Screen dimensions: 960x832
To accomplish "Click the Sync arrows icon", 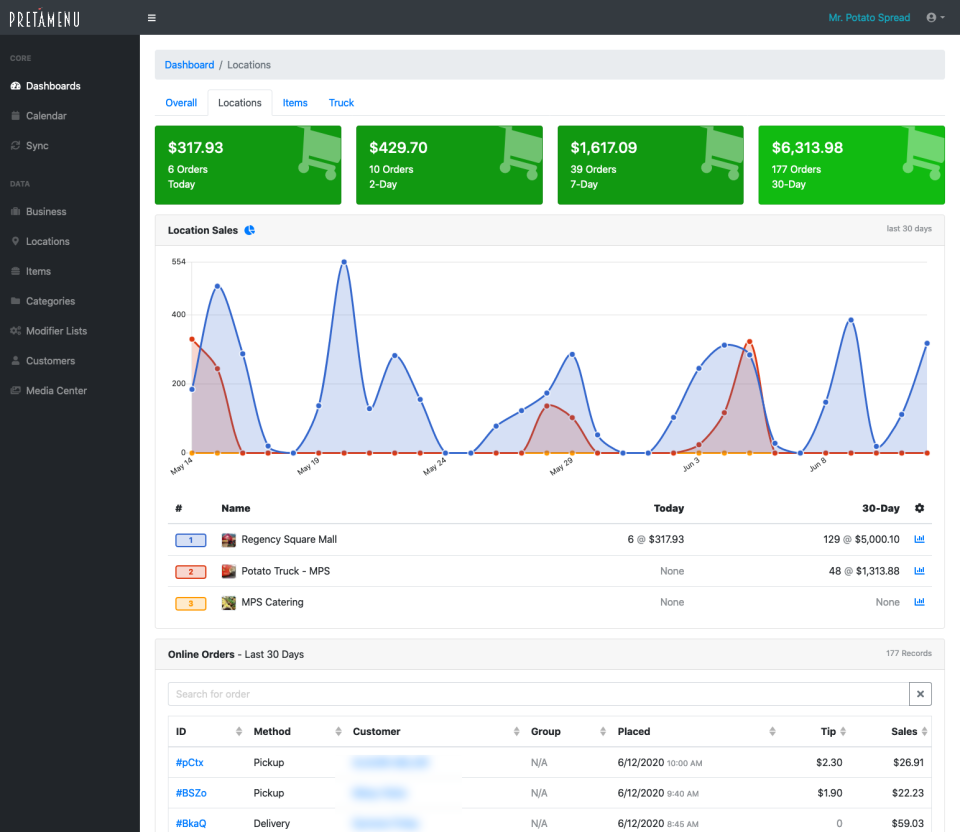I will pos(15,146).
